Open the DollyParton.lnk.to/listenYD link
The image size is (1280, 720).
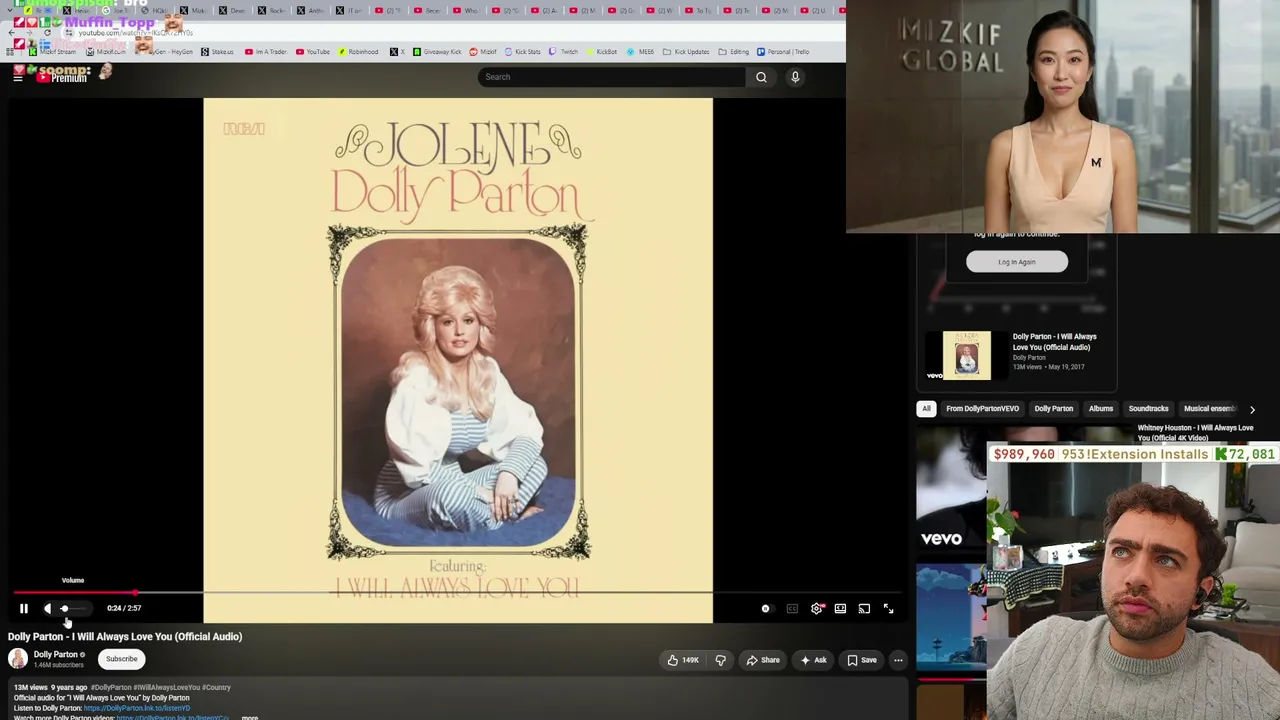point(137,708)
